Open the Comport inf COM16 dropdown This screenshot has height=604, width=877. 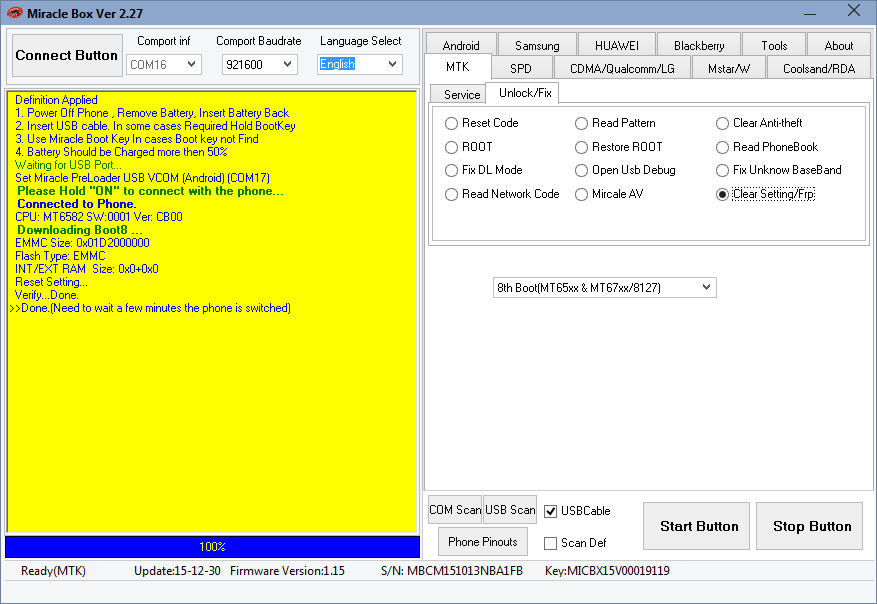pyautogui.click(x=164, y=64)
